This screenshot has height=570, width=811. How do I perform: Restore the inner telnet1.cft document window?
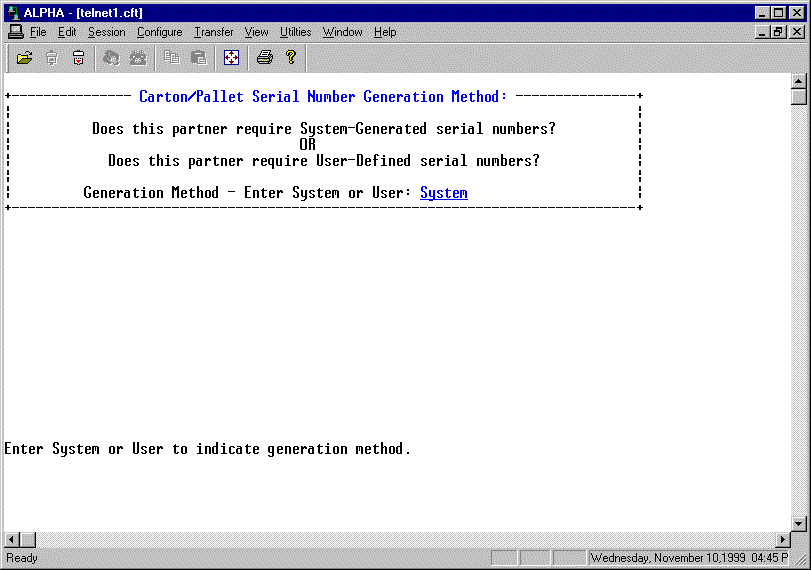pos(780,32)
